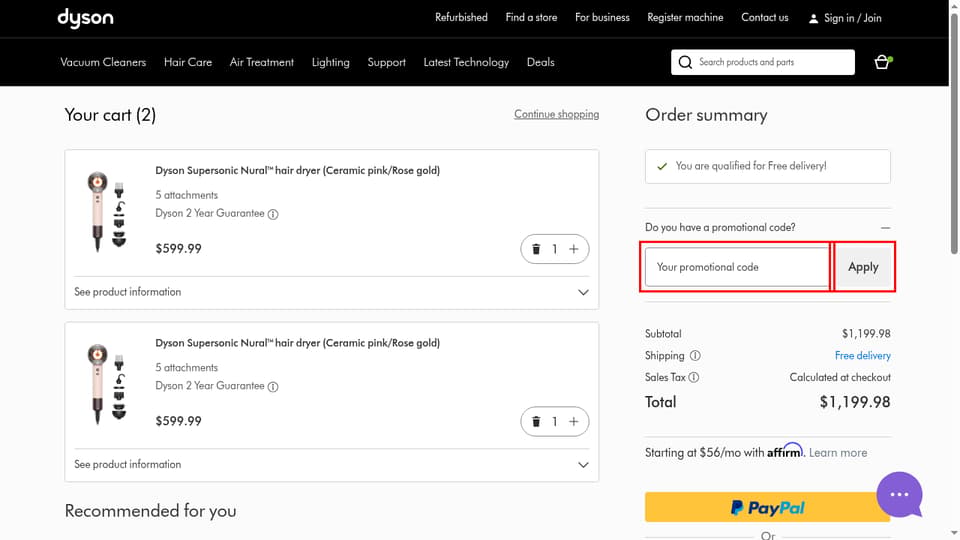This screenshot has width=960, height=540.
Task: Open the Support menu
Action: pyautogui.click(x=386, y=62)
